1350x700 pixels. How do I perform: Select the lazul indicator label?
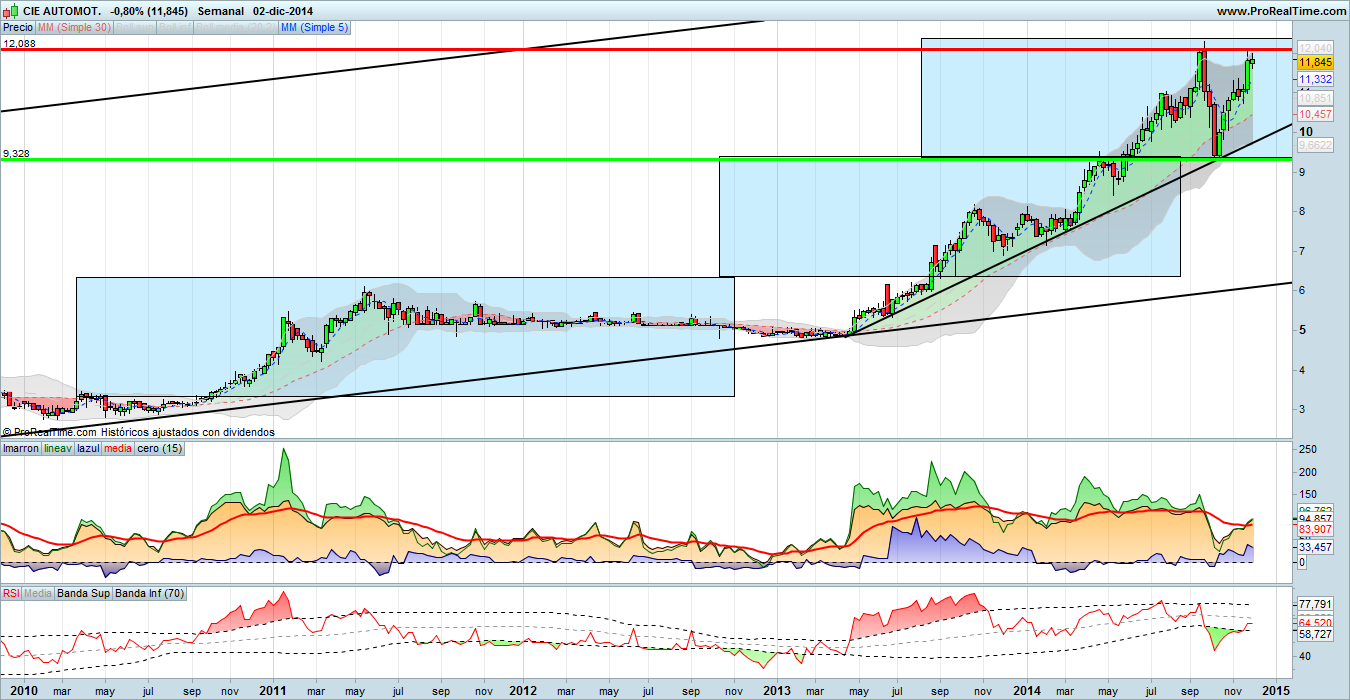click(90, 448)
